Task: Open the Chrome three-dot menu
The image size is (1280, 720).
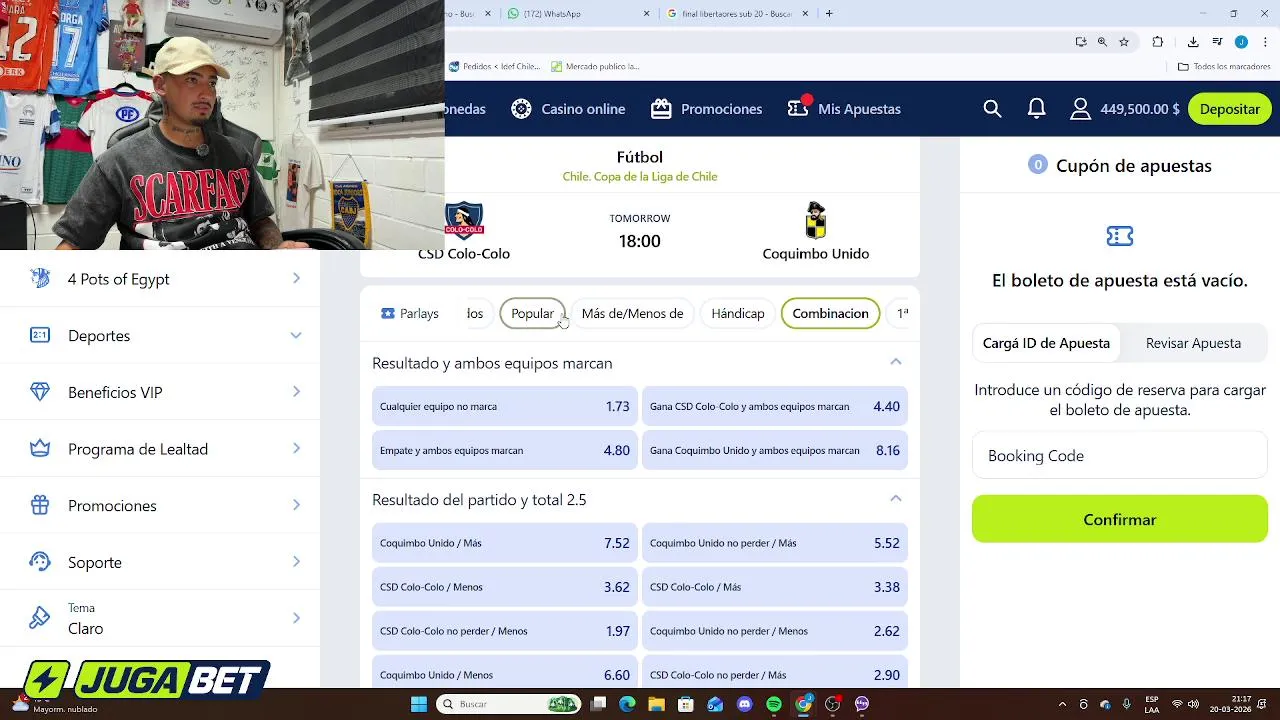Action: tap(1264, 42)
